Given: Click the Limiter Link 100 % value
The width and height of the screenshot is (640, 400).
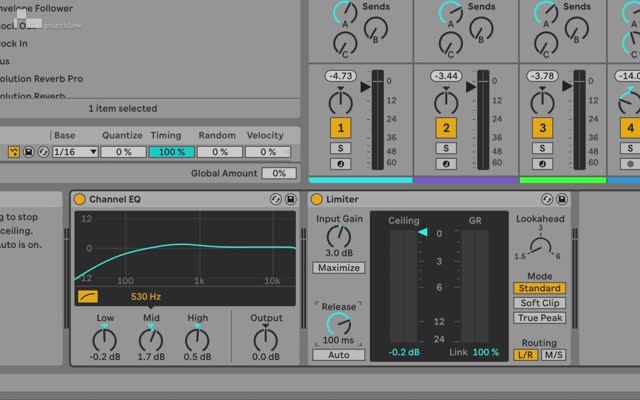Looking at the screenshot, I should tap(486, 352).
